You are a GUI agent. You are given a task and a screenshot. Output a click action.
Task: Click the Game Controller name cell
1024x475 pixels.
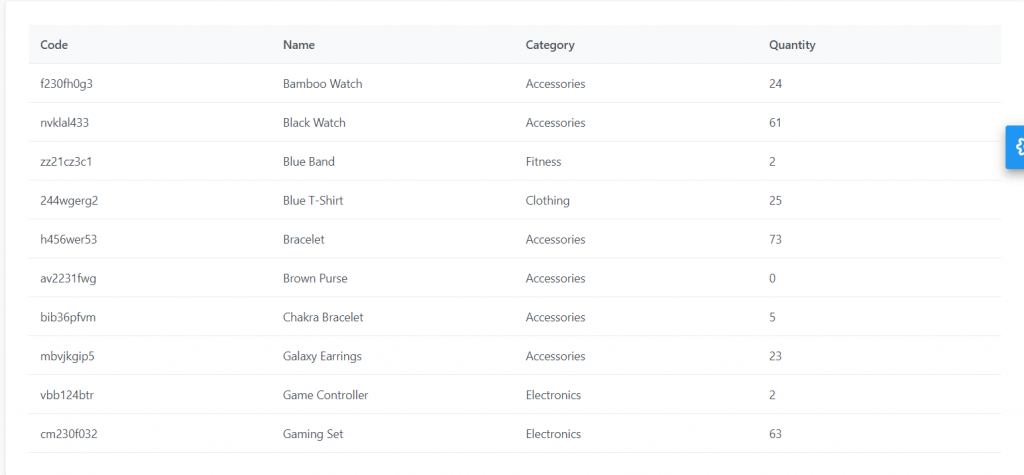(326, 395)
